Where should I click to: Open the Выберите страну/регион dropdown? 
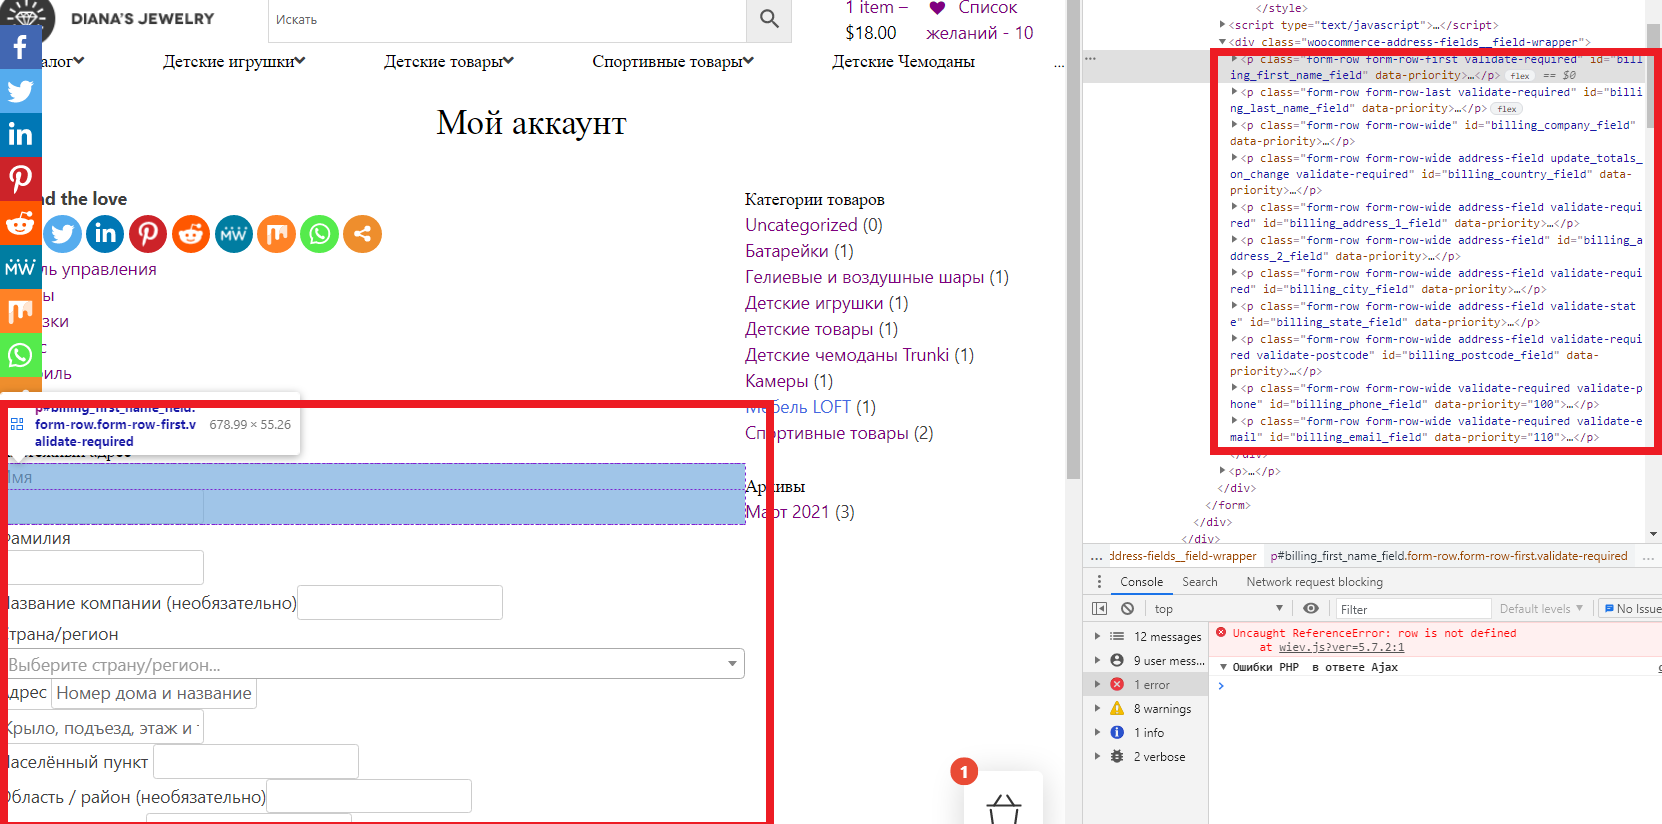pos(376,664)
